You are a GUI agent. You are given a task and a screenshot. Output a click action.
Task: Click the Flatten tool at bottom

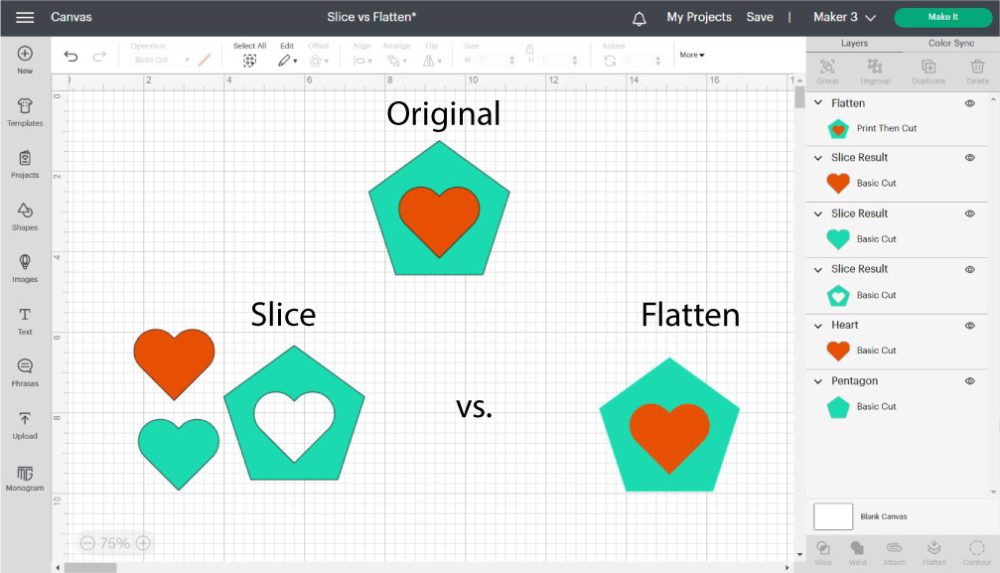(x=934, y=553)
